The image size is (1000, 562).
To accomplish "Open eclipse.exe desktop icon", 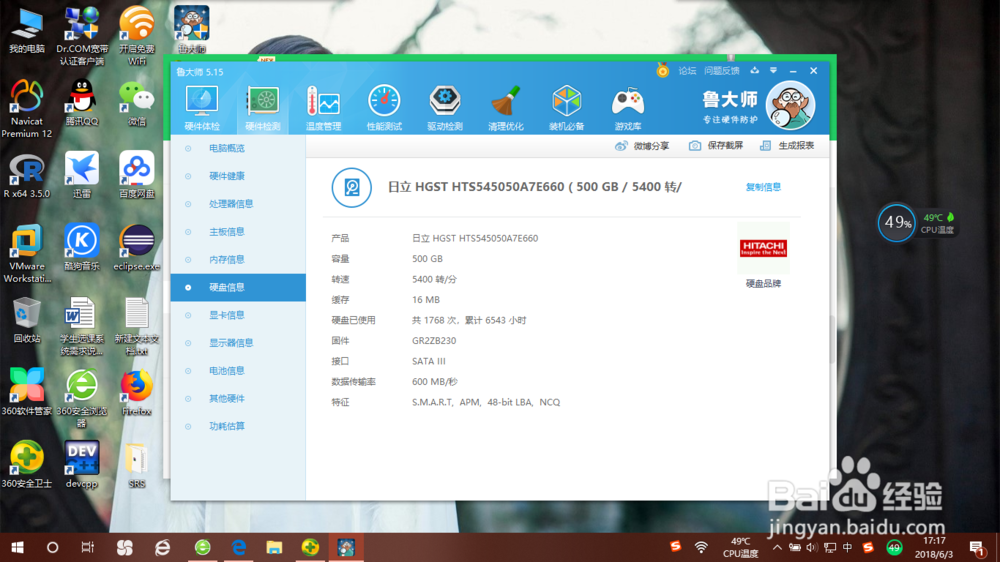I will tap(136, 248).
